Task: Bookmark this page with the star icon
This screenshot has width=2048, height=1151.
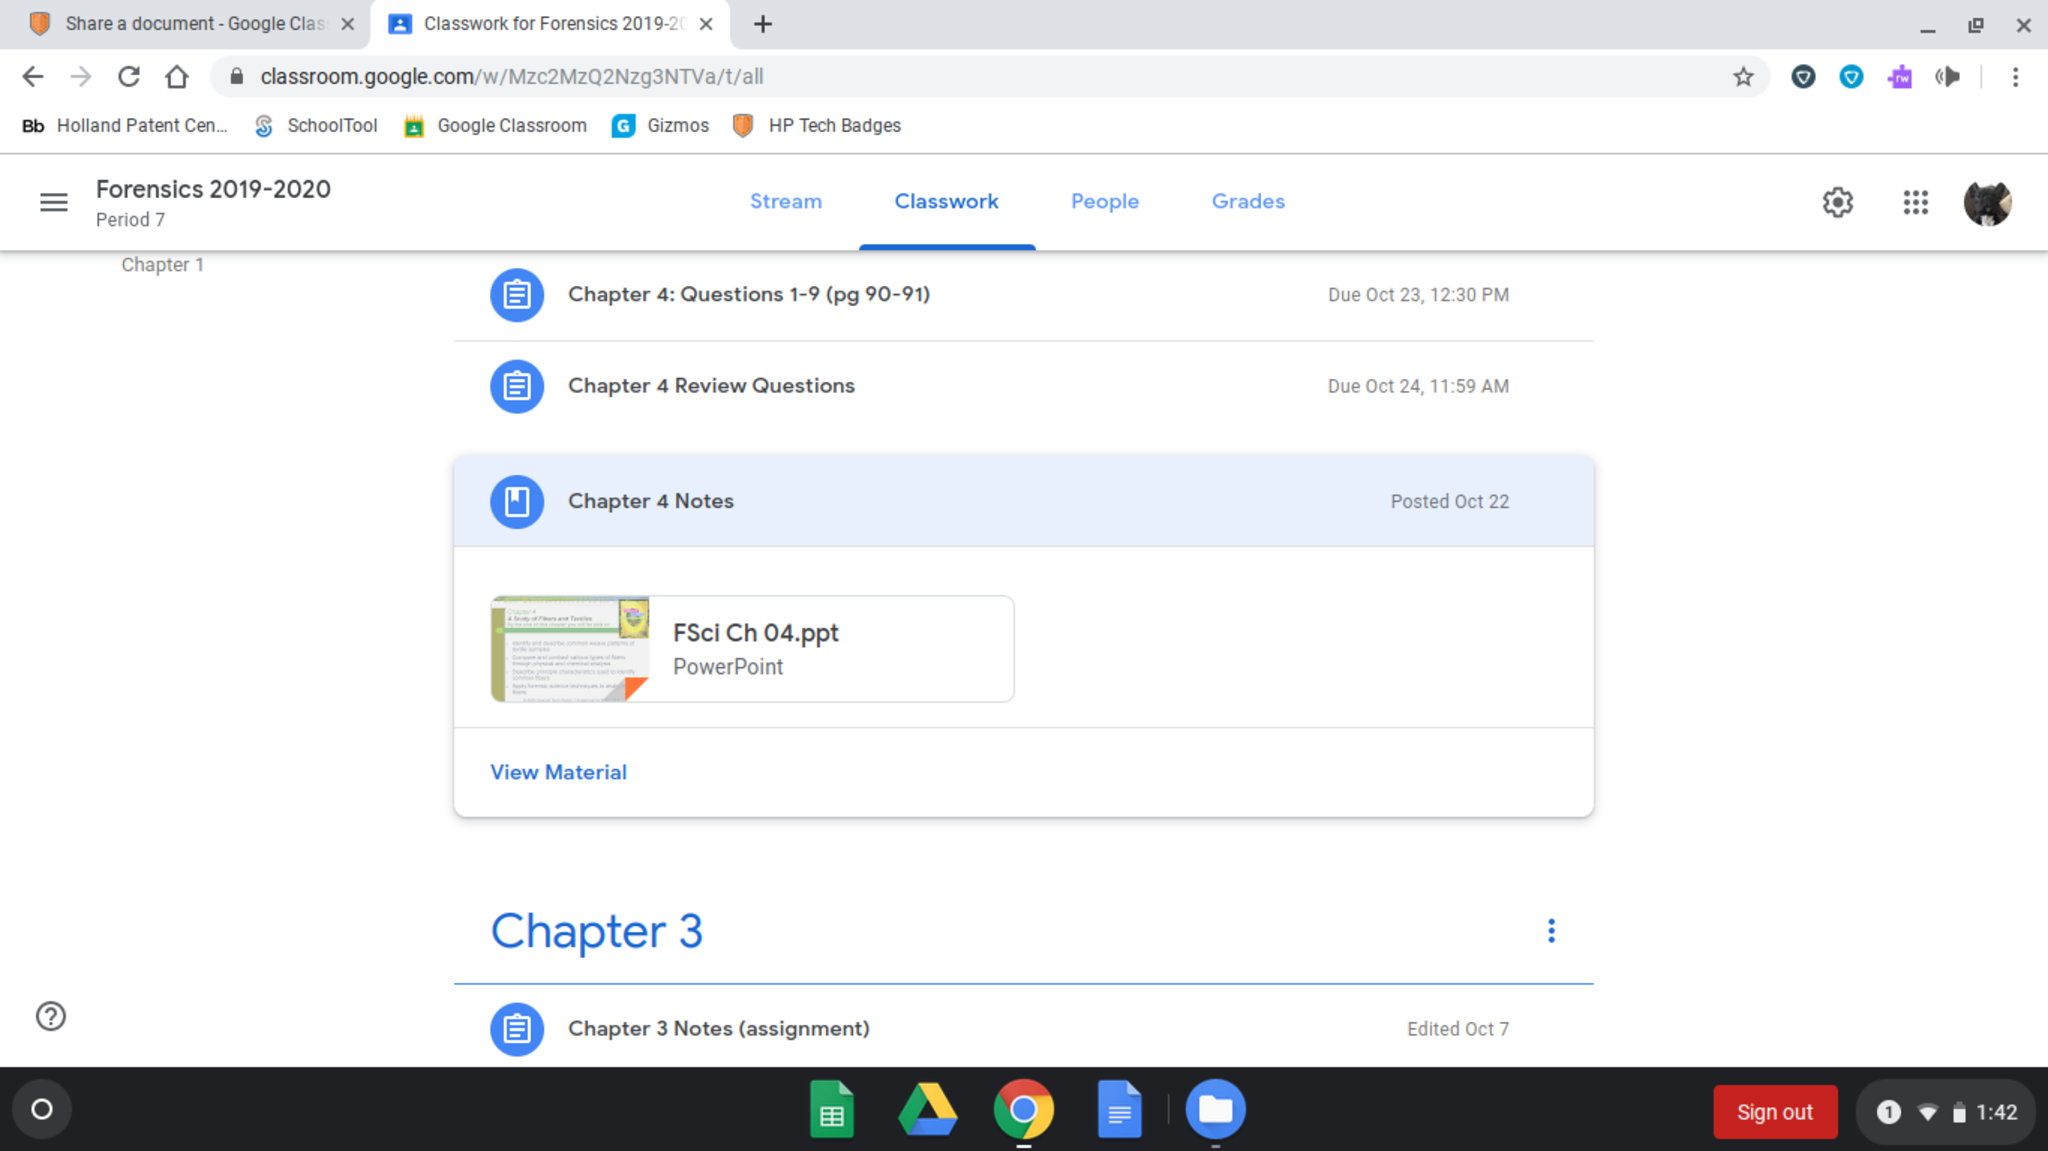Action: click(x=1743, y=77)
